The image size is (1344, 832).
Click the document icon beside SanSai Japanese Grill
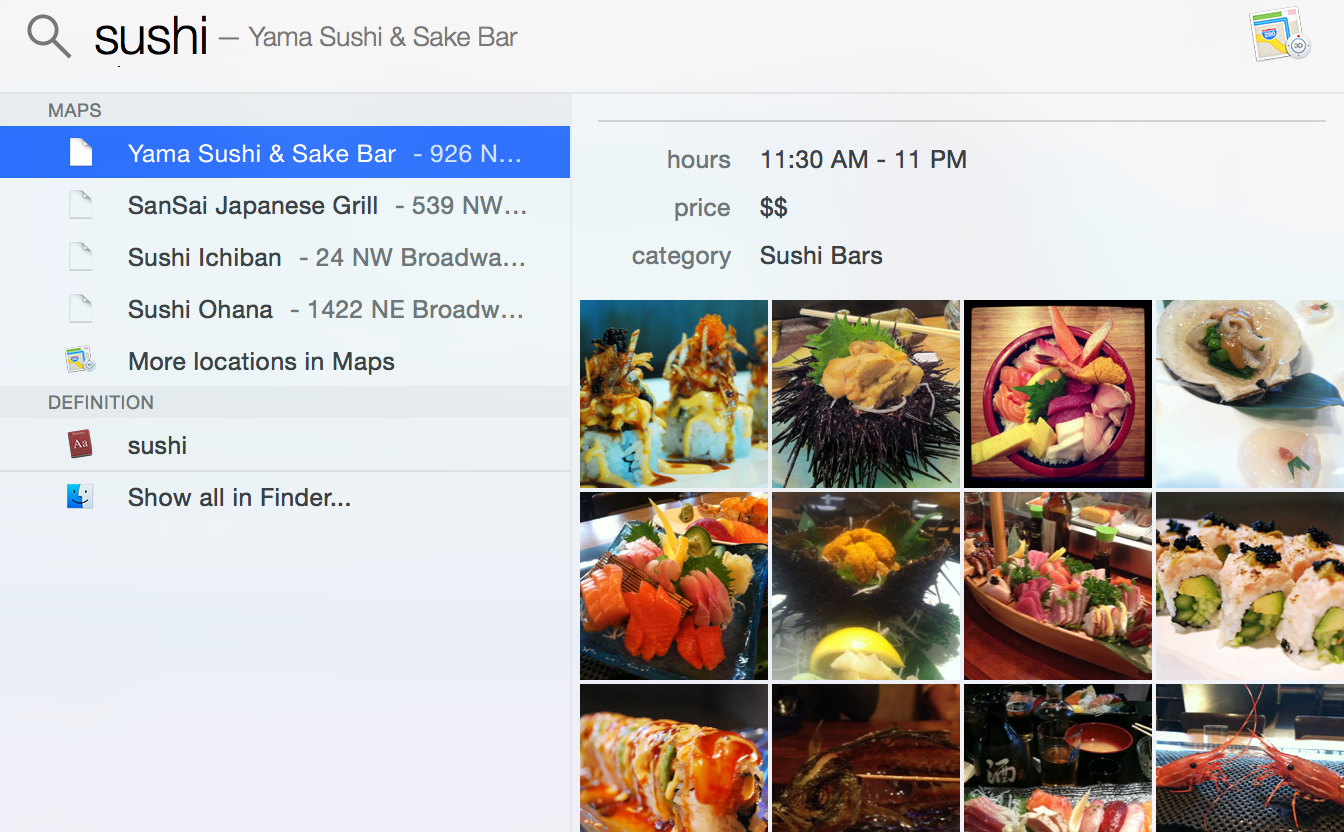(80, 205)
